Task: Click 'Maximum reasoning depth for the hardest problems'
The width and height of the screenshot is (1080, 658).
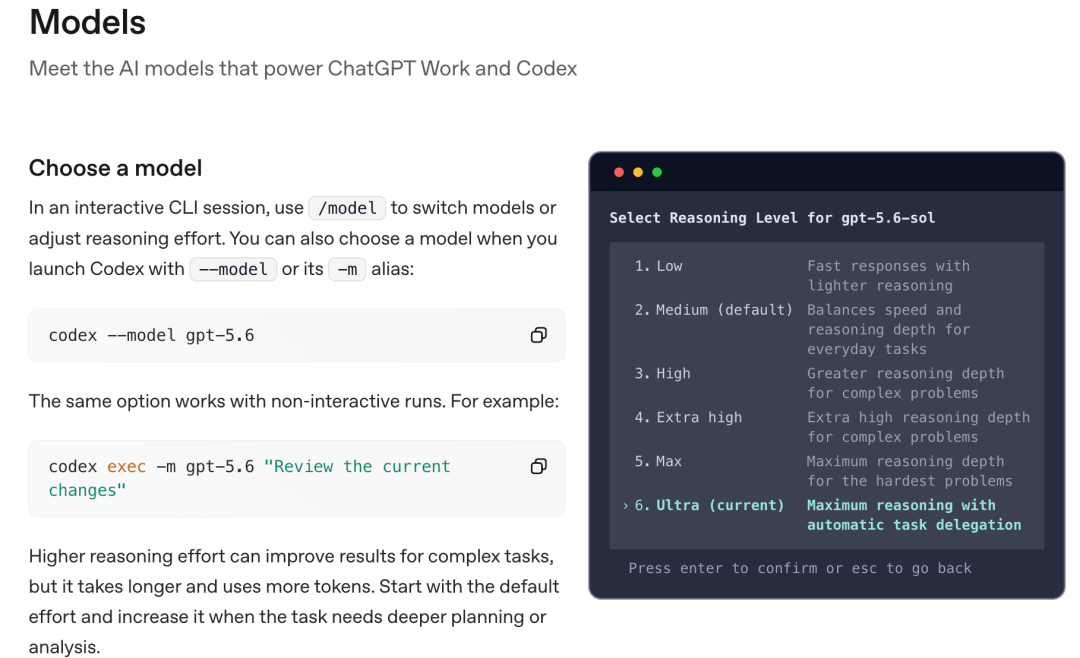Action: point(909,471)
